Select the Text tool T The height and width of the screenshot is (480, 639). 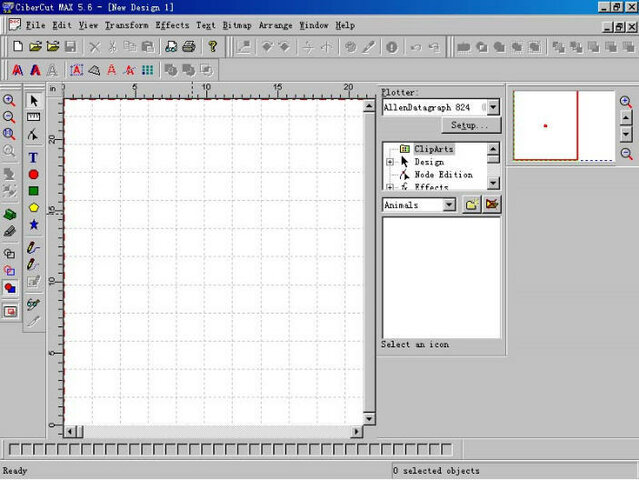[x=33, y=158]
